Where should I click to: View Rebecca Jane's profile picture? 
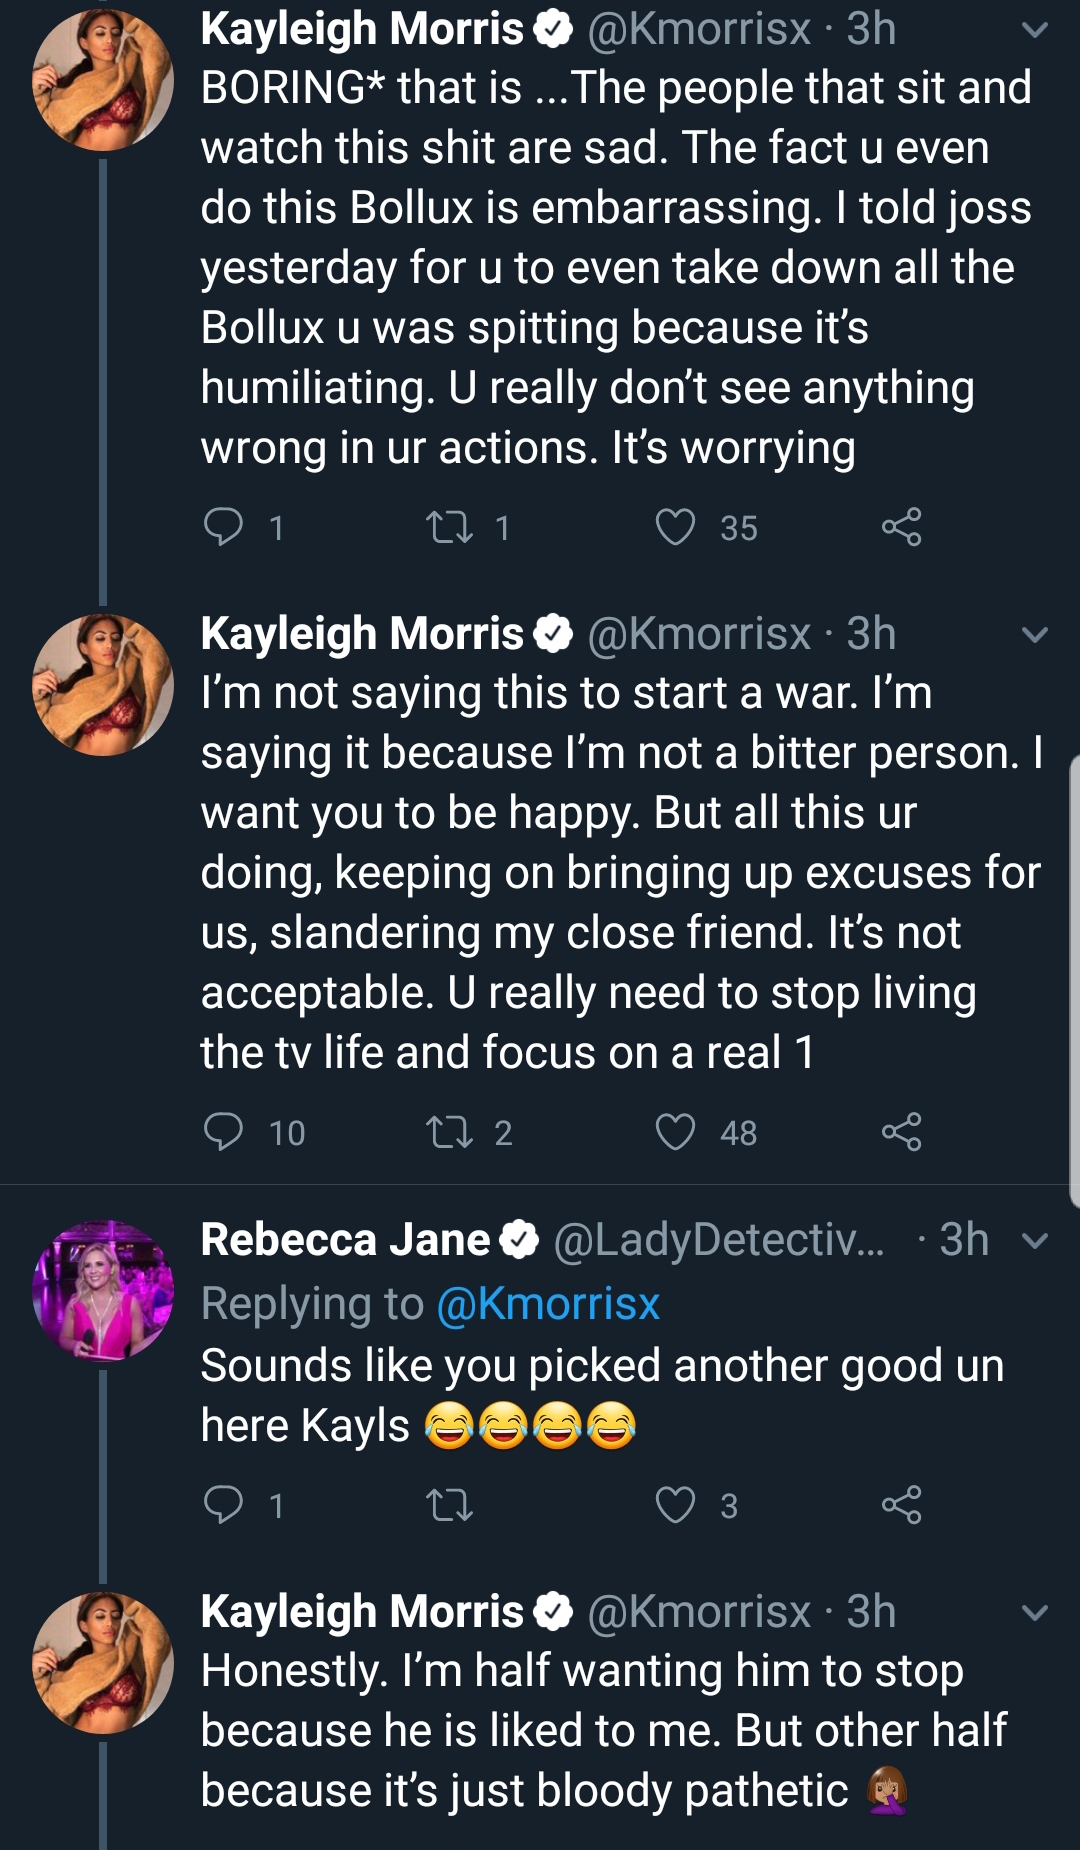tap(103, 1290)
